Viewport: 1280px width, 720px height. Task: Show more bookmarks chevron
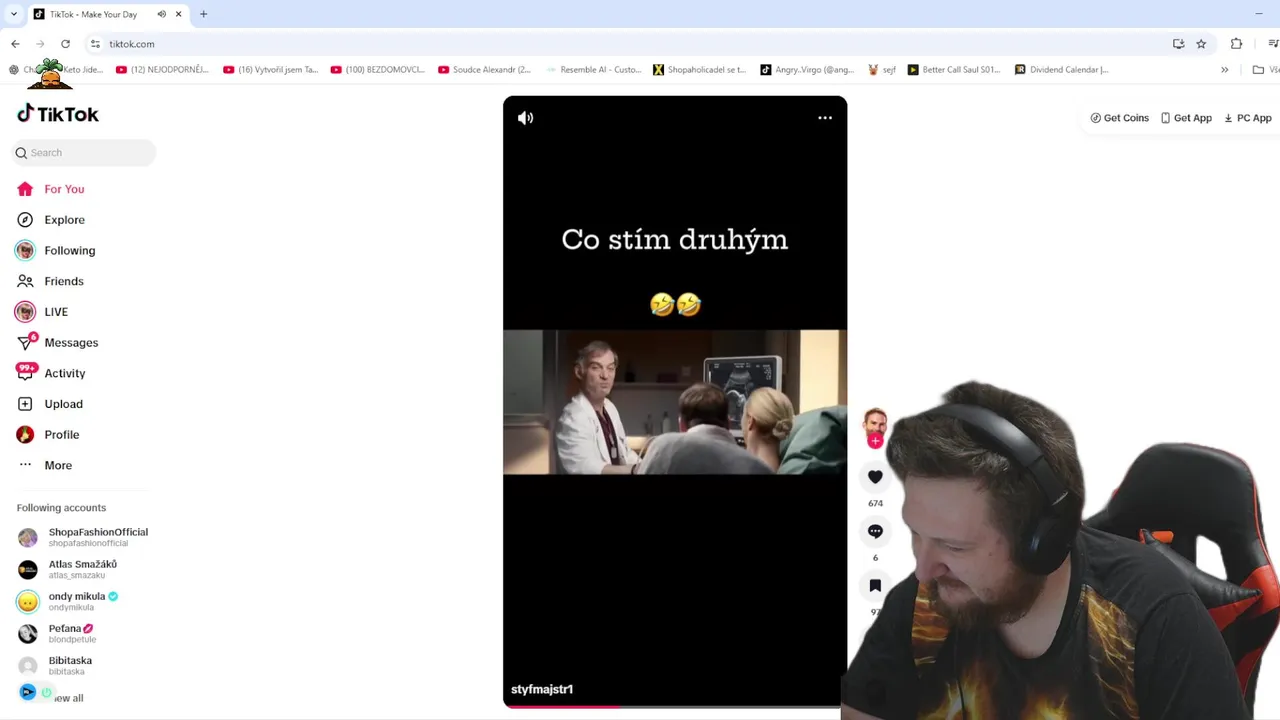click(1224, 70)
